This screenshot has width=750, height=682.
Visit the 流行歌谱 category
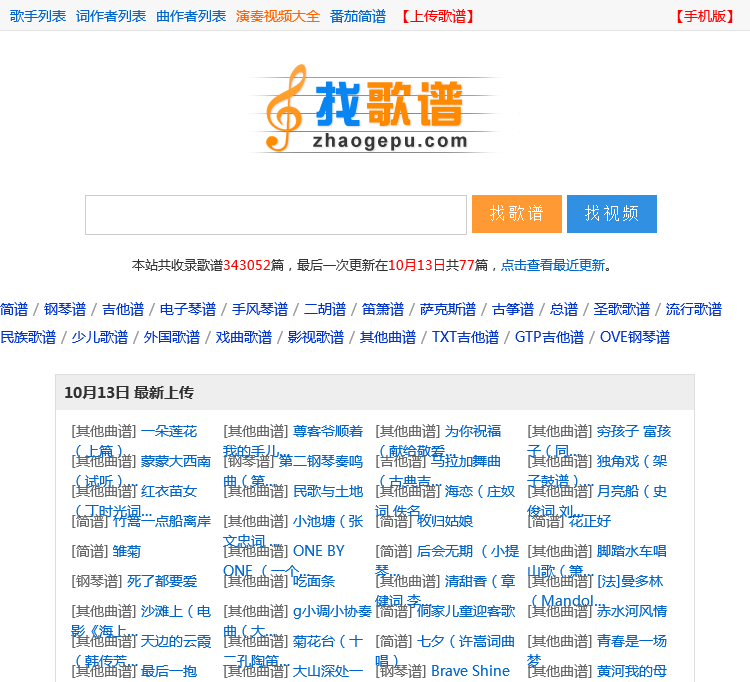(694, 309)
